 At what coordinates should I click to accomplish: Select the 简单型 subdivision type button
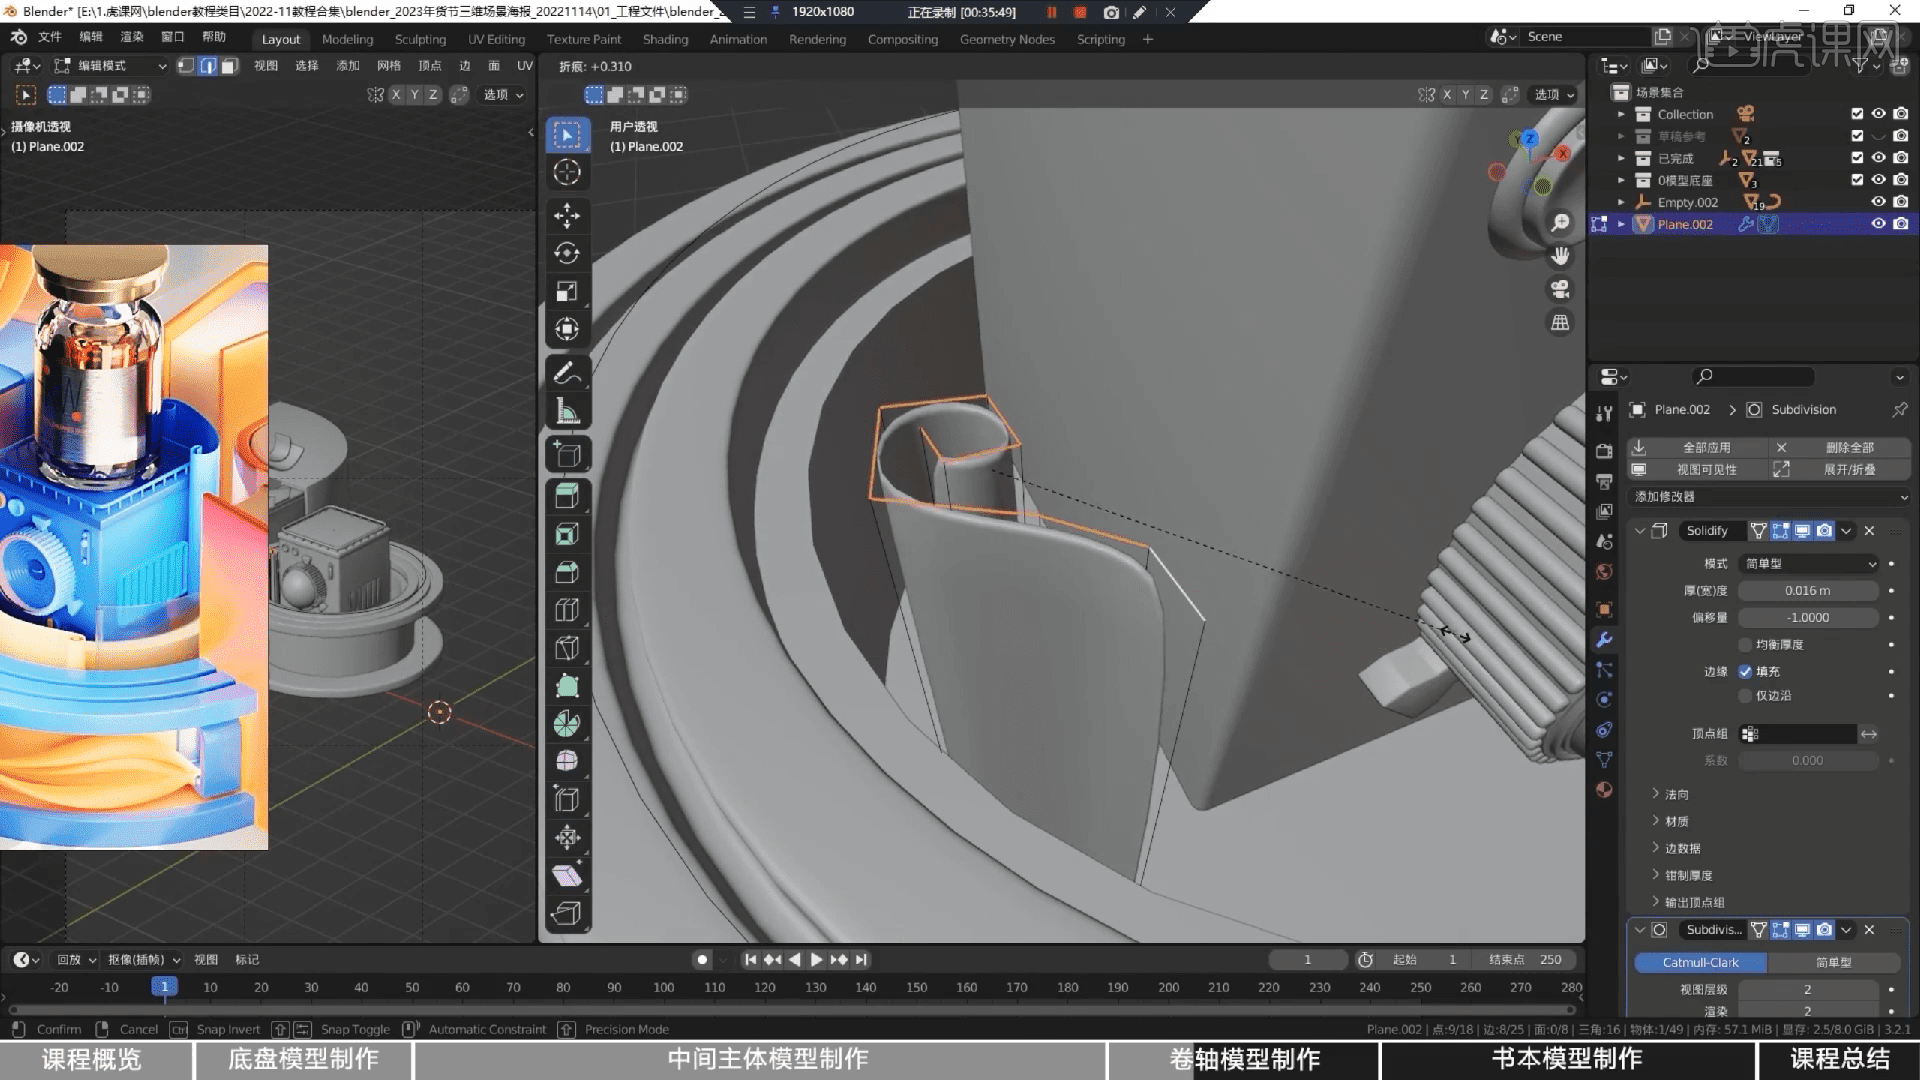pyautogui.click(x=1833, y=963)
